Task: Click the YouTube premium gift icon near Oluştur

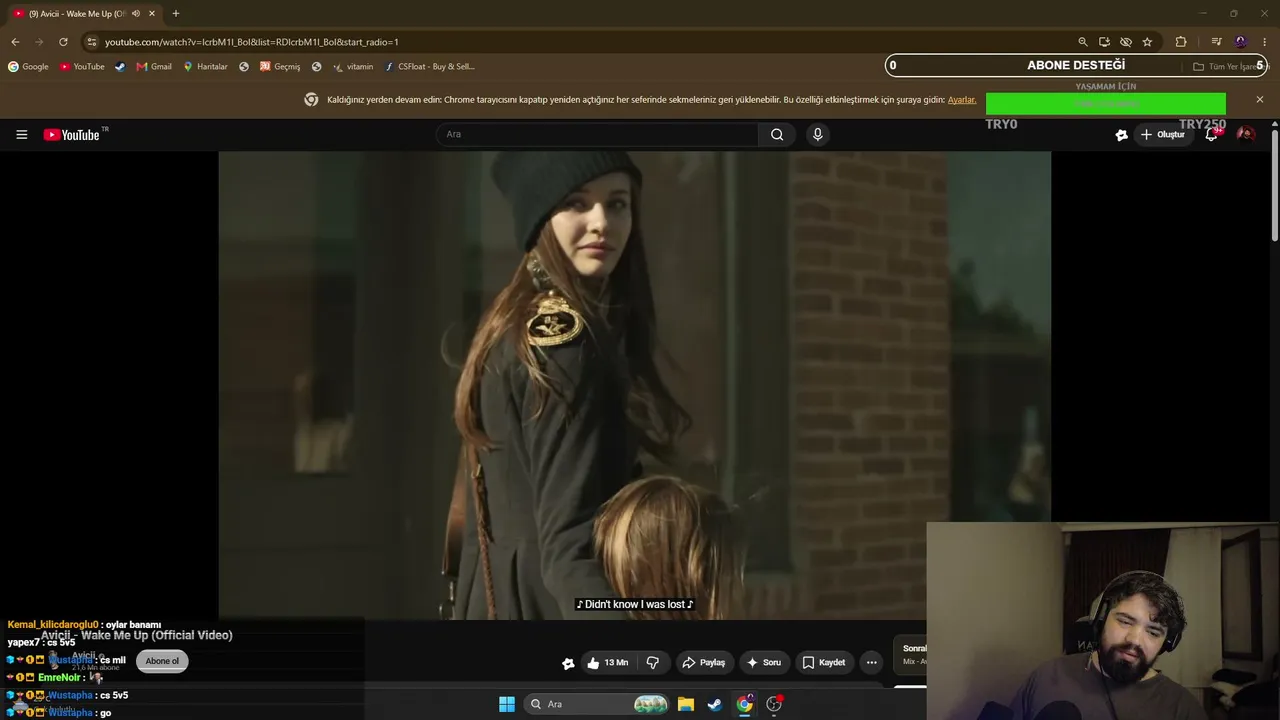Action: coord(1121,134)
